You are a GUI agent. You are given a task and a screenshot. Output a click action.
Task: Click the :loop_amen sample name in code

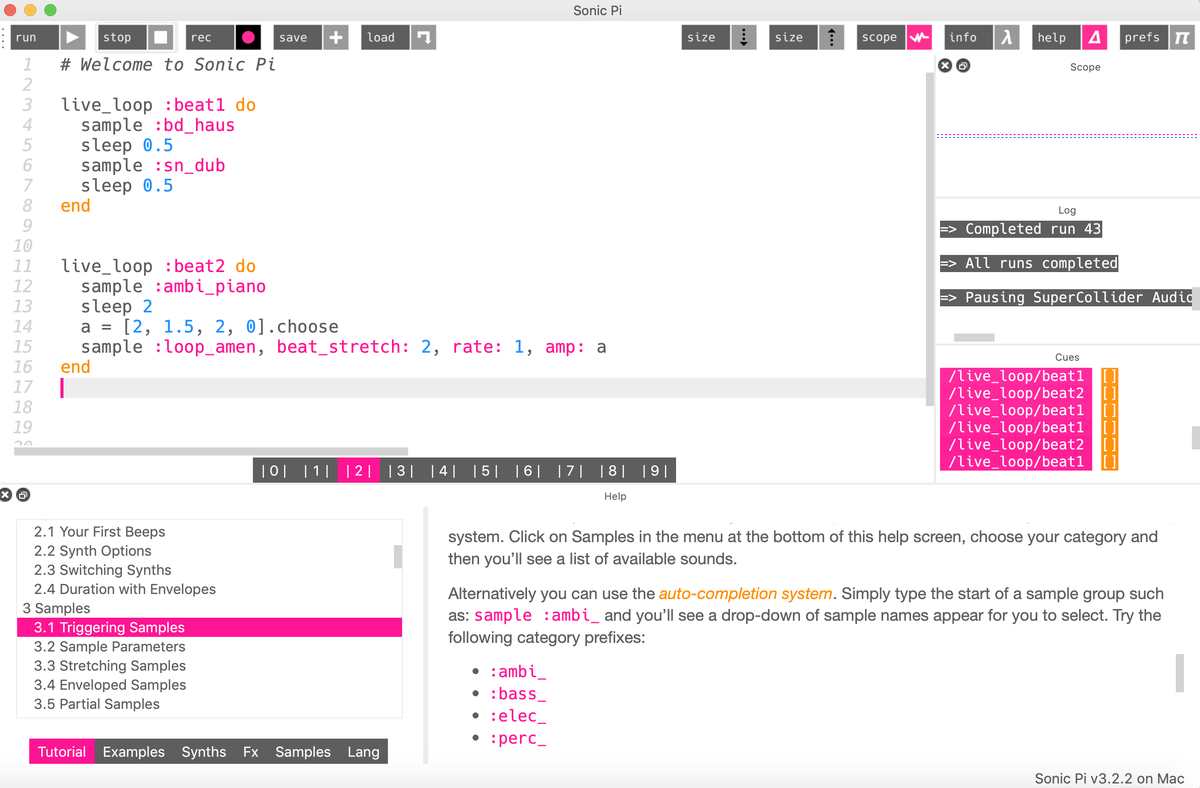204,347
